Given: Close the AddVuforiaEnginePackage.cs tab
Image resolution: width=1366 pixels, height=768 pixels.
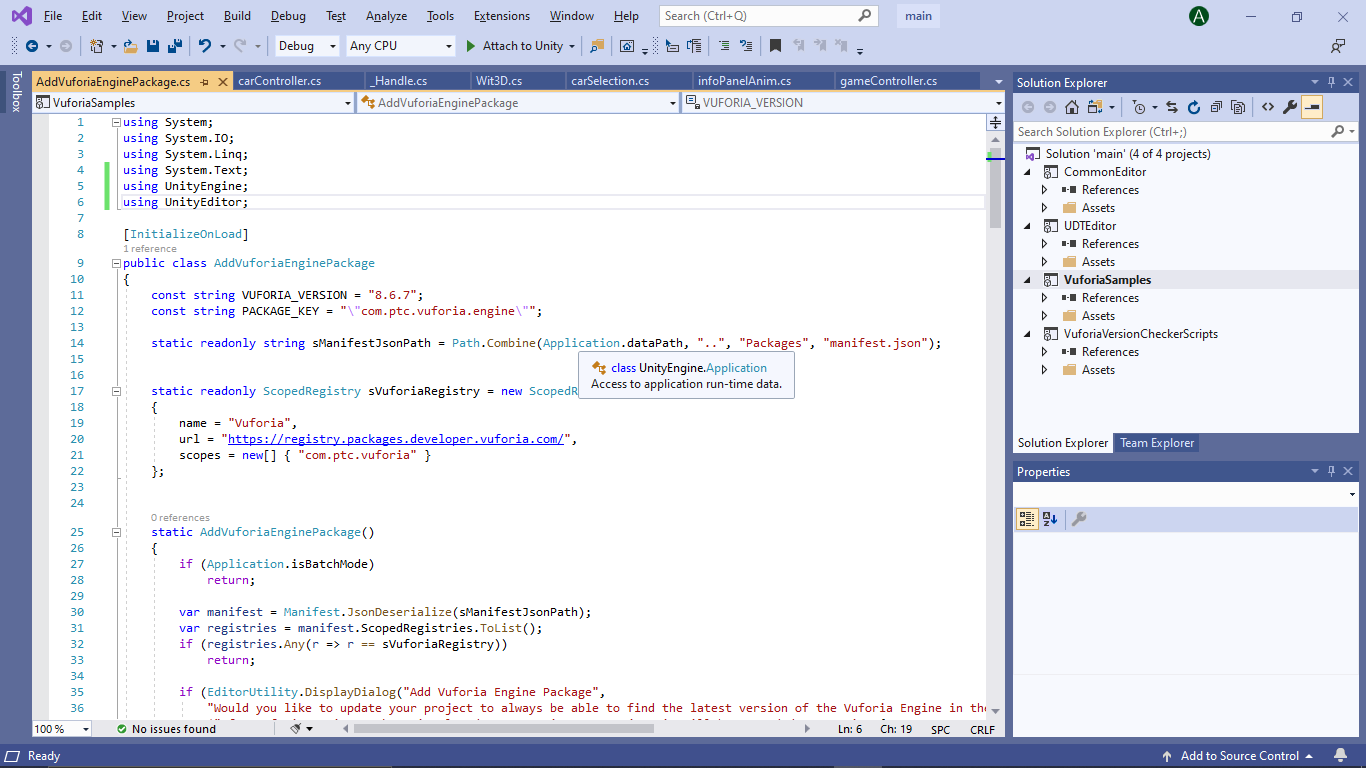Looking at the screenshot, I should [223, 82].
